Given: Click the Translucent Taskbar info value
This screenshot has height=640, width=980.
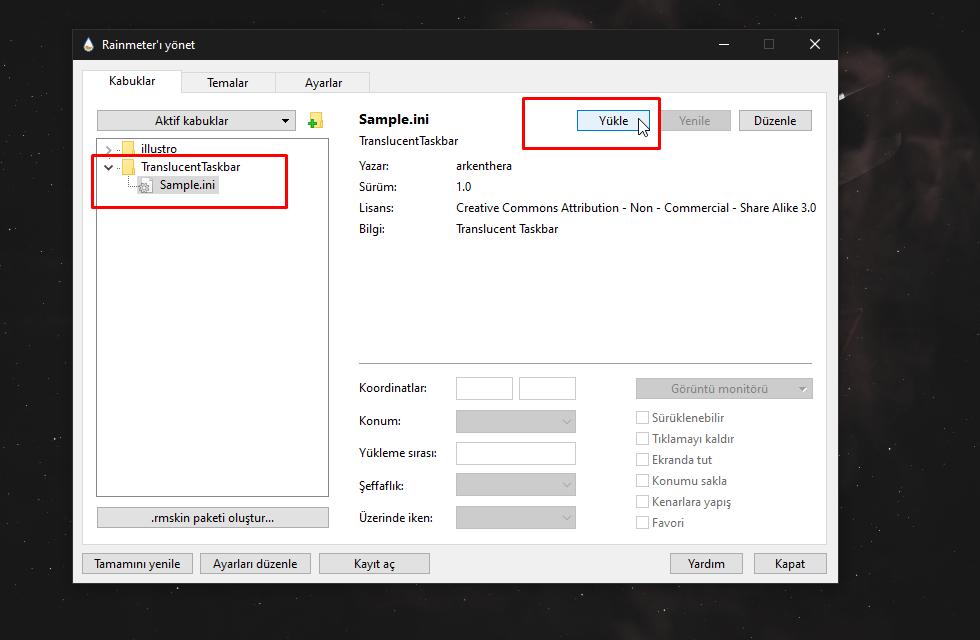Looking at the screenshot, I should click(507, 229).
